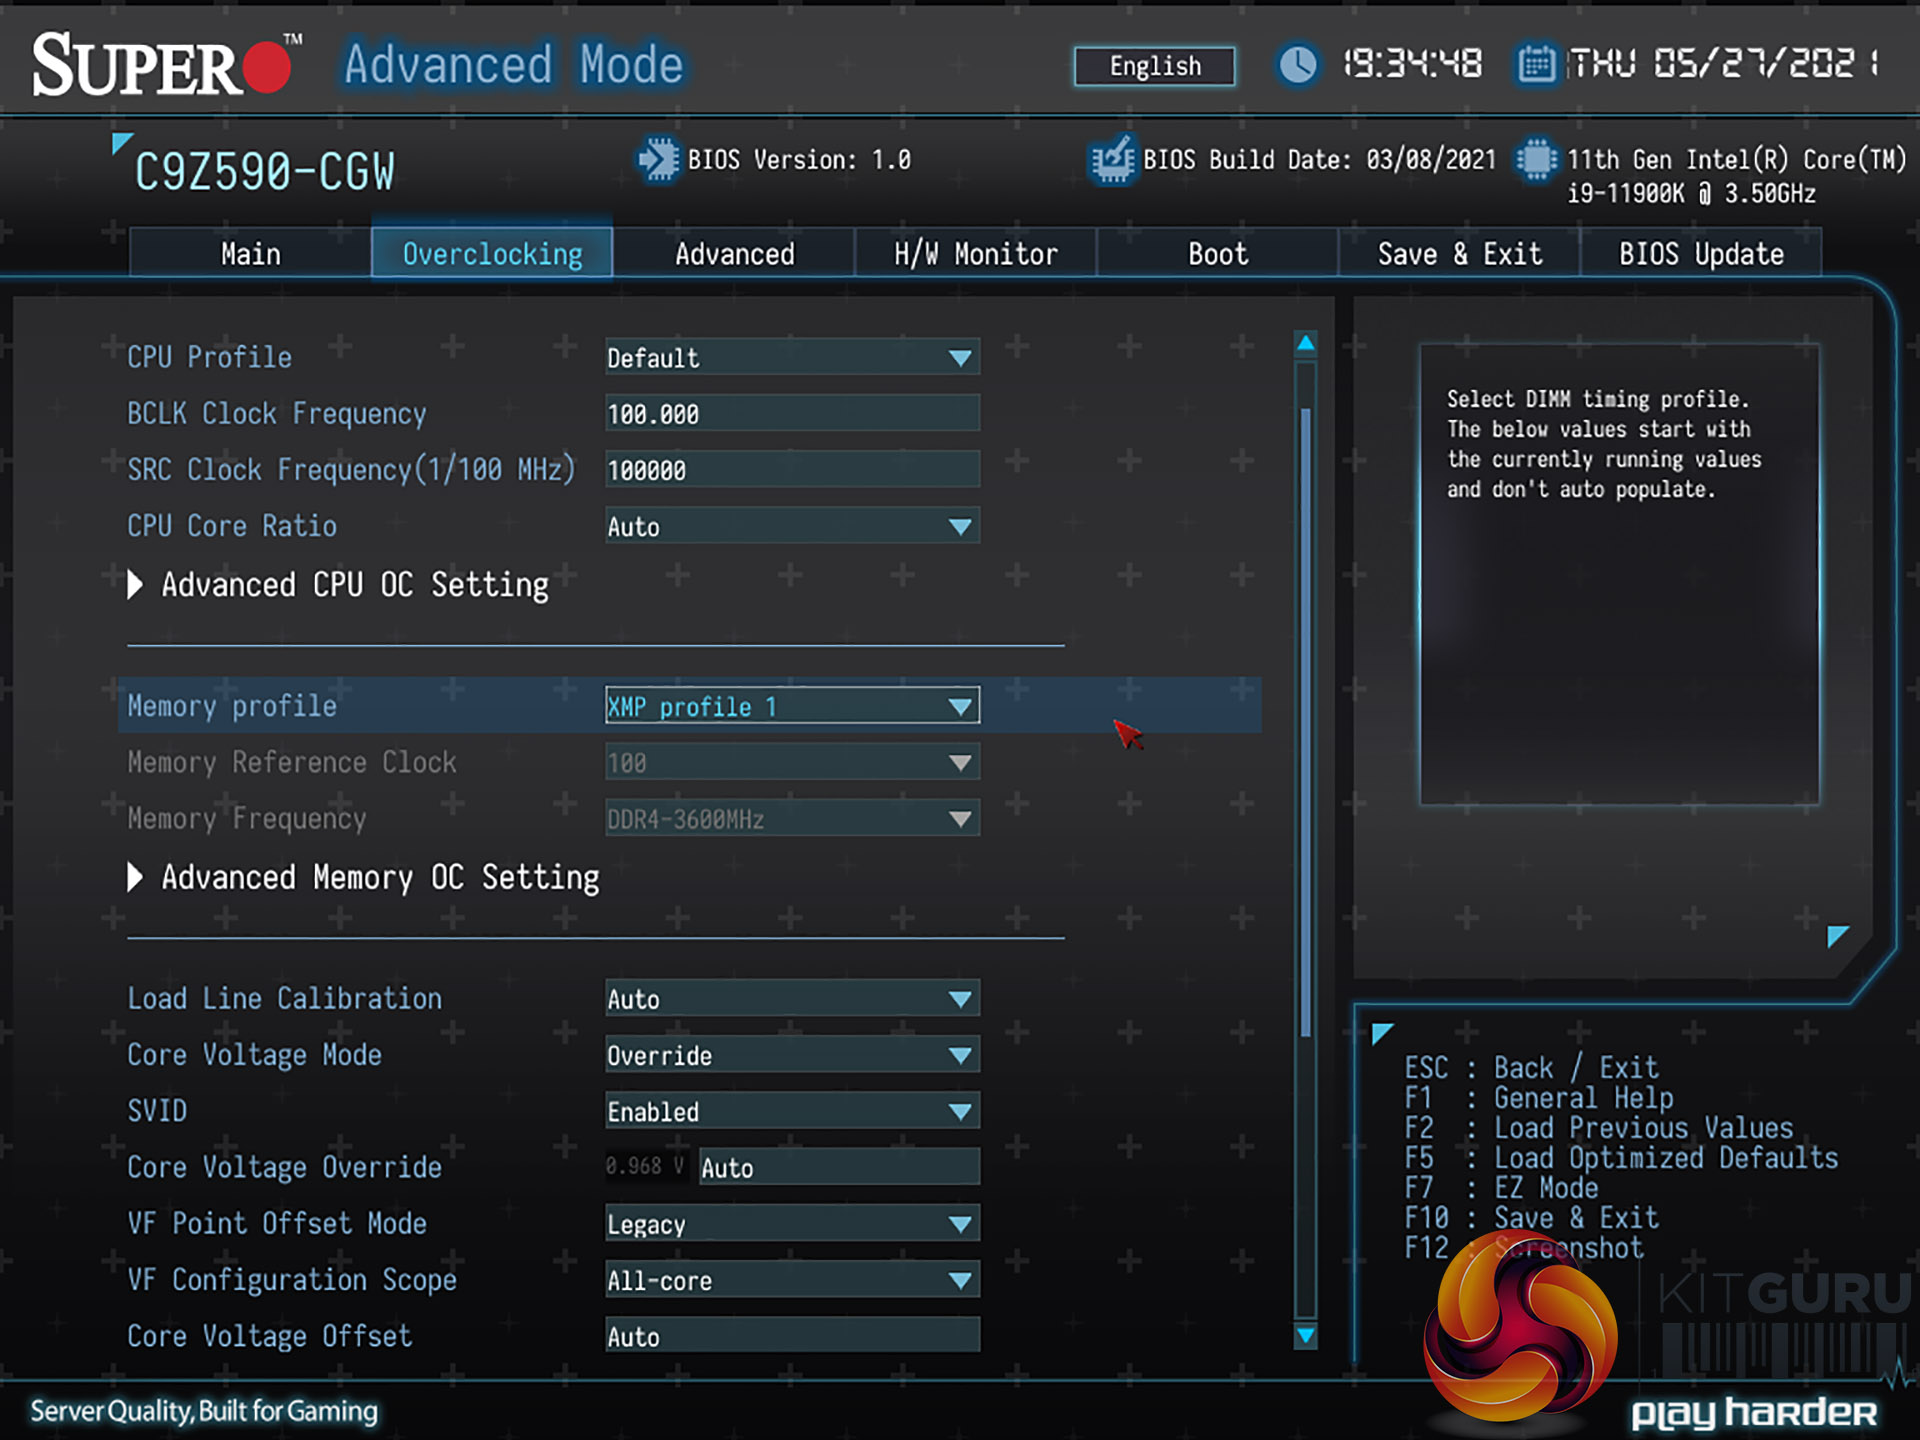The image size is (1920, 1440).
Task: Switch to the BIOS Update tab
Action: [1700, 254]
